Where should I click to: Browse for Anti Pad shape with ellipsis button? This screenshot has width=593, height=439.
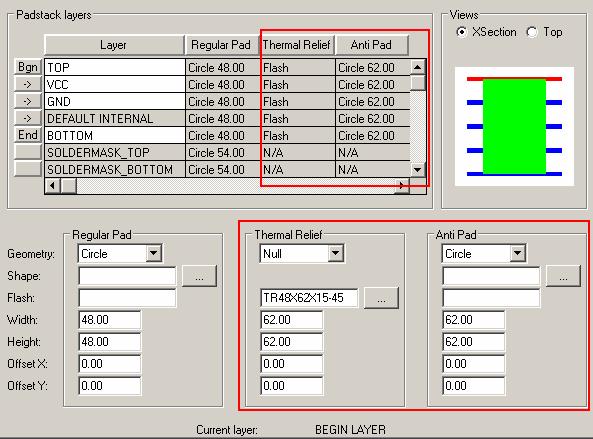pos(563,276)
